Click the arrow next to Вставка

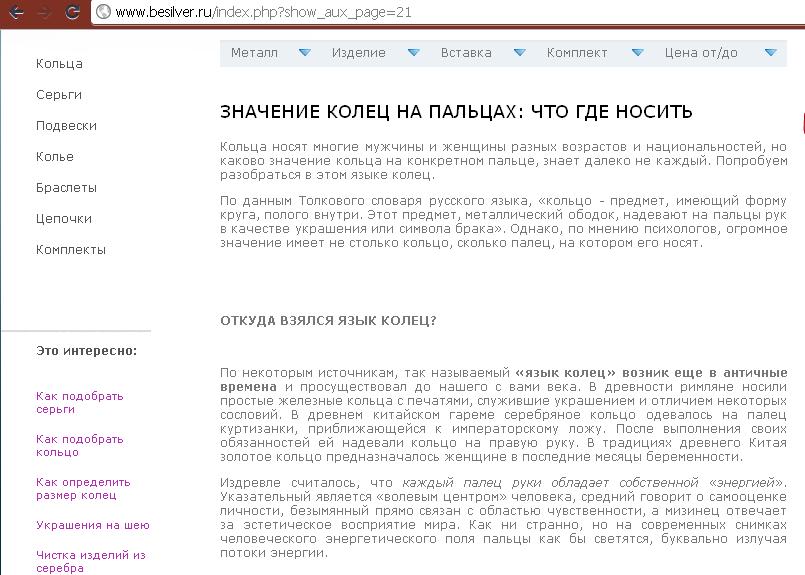520,52
